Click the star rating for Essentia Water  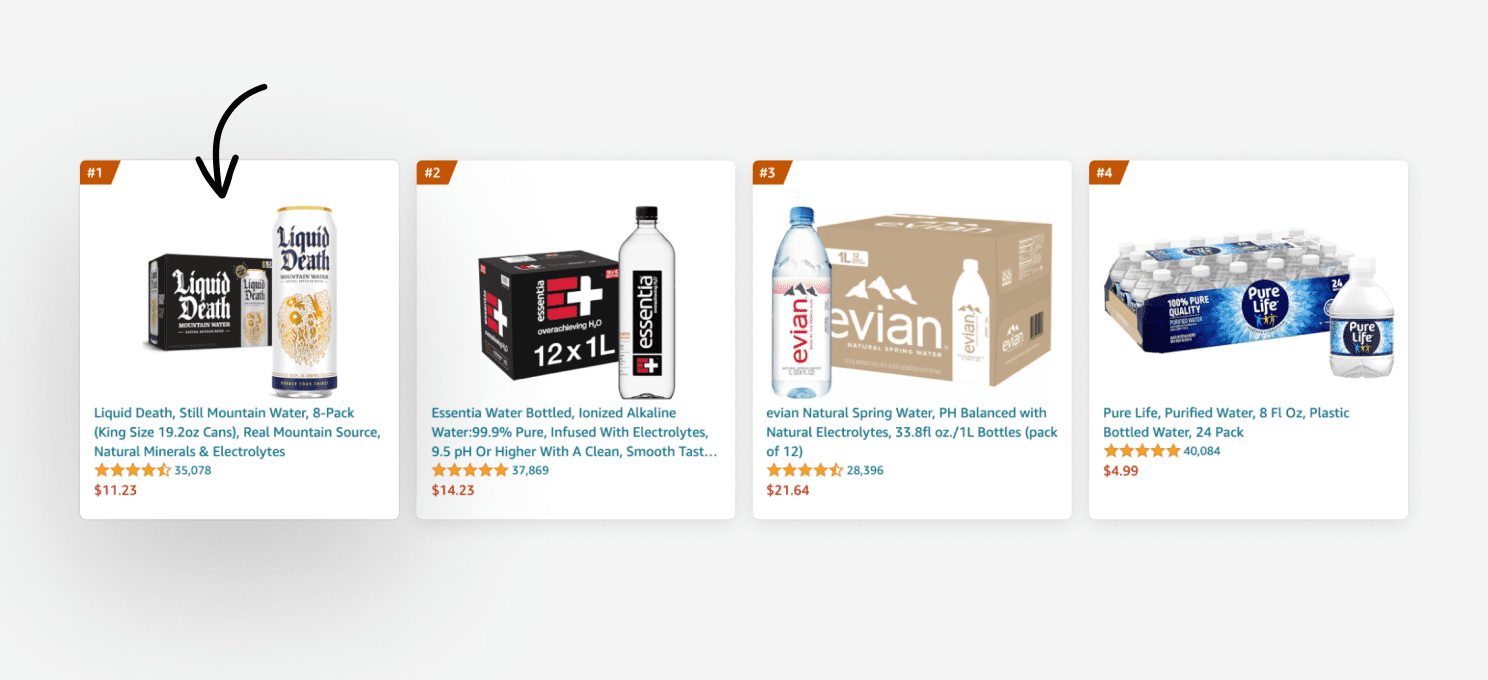pos(469,470)
